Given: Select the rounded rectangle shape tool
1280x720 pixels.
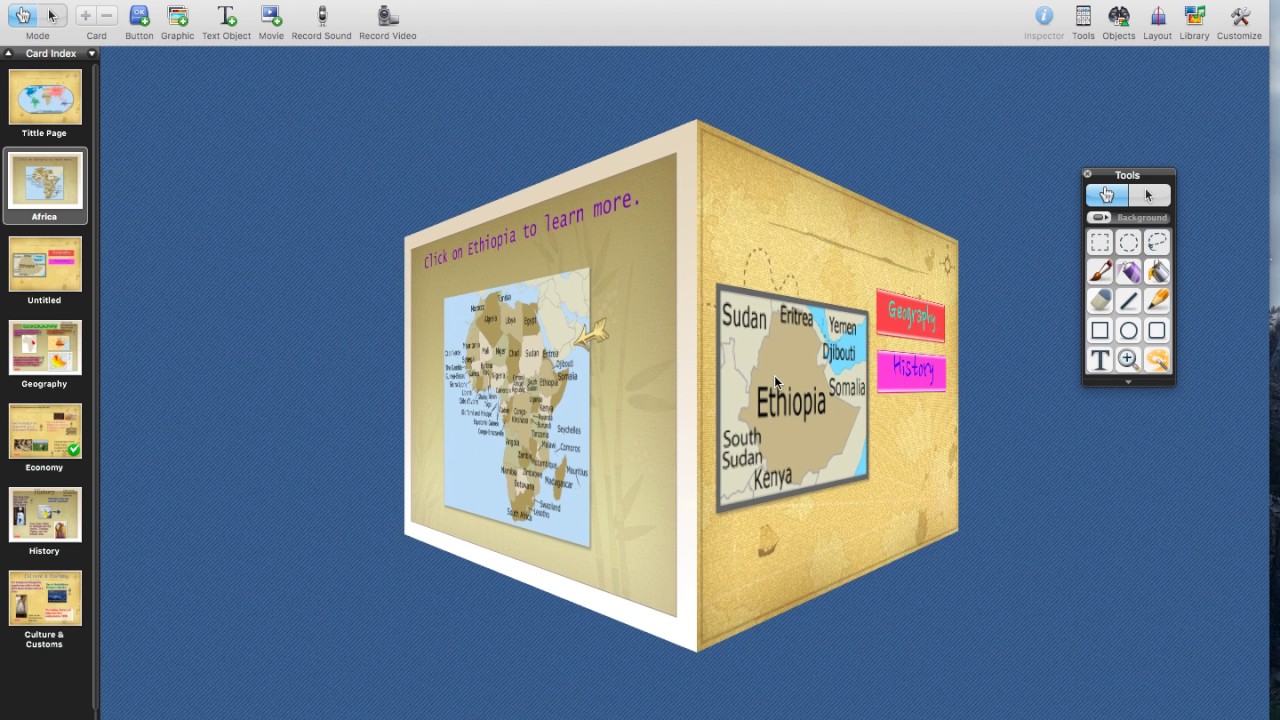Looking at the screenshot, I should pyautogui.click(x=1157, y=330).
